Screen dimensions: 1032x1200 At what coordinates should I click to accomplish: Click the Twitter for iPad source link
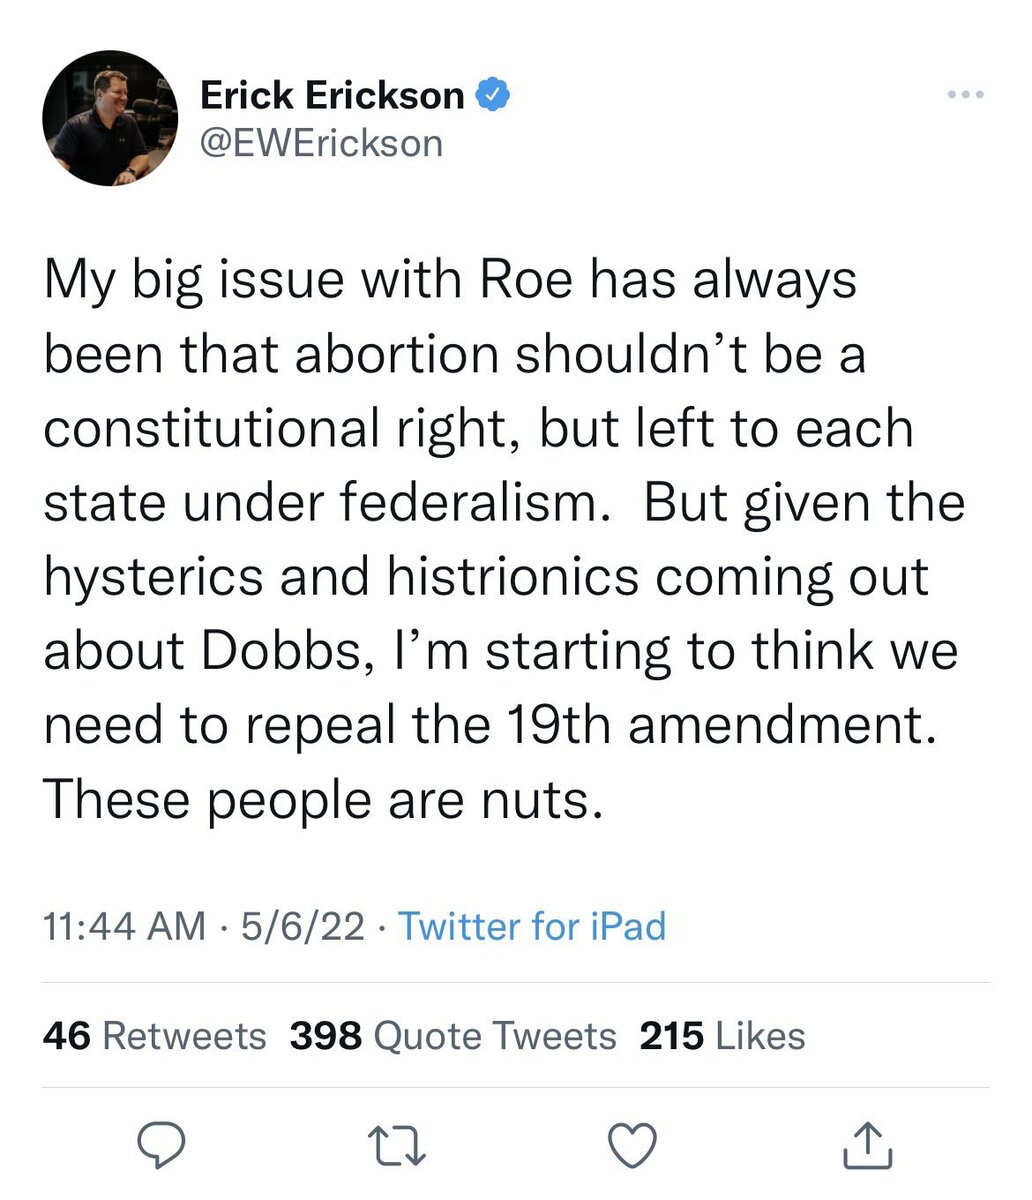pos(532,926)
